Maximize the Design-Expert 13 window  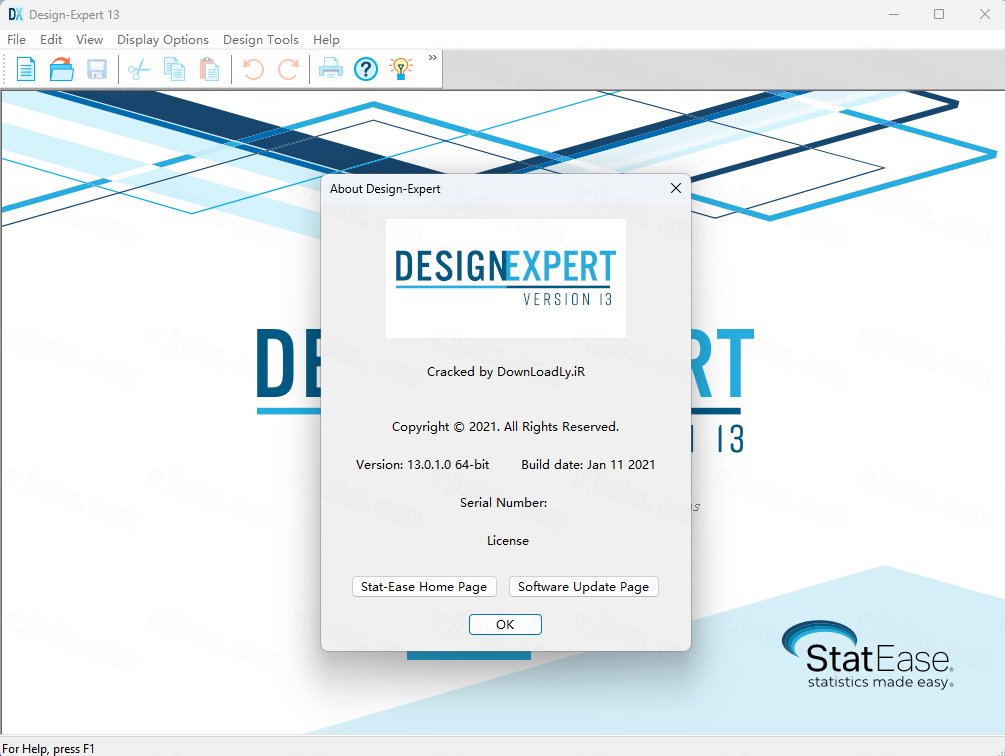pos(939,14)
